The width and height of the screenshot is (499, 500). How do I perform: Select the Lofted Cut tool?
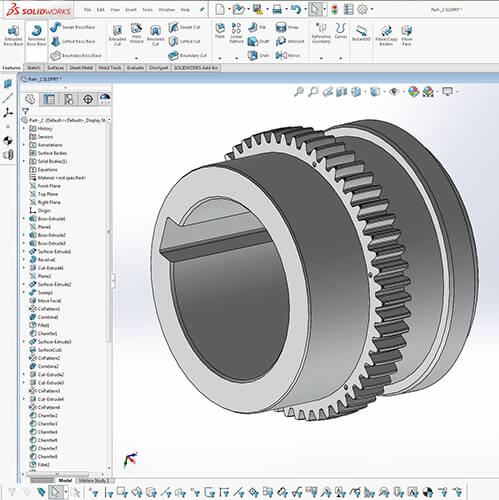point(184,41)
